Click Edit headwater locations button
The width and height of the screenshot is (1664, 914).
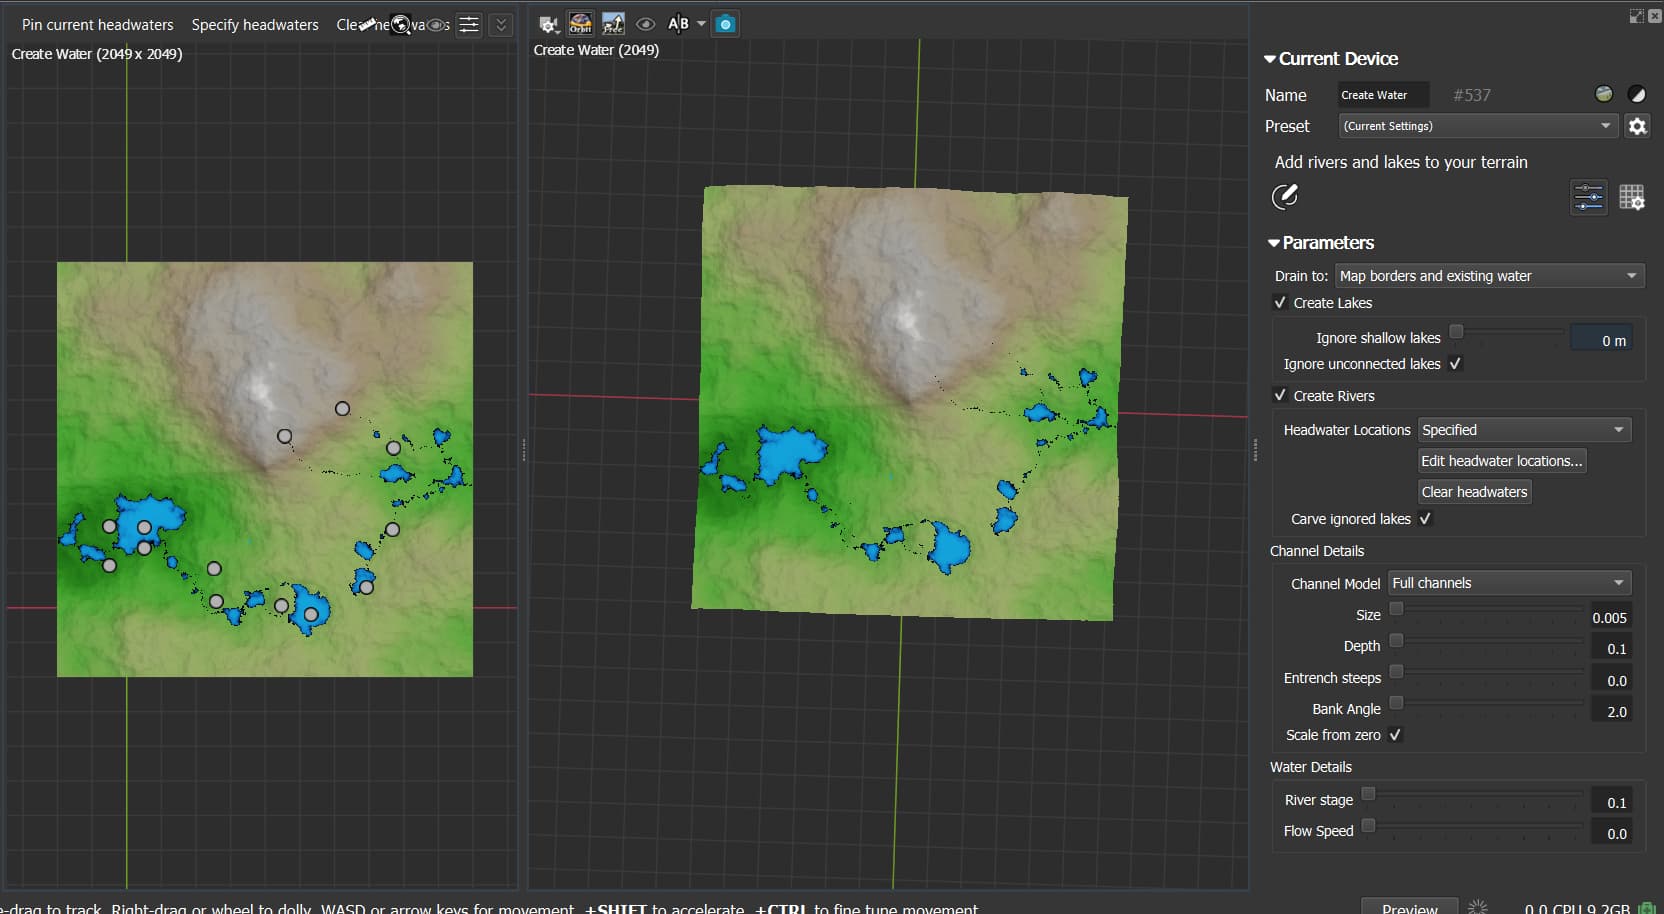1502,461
